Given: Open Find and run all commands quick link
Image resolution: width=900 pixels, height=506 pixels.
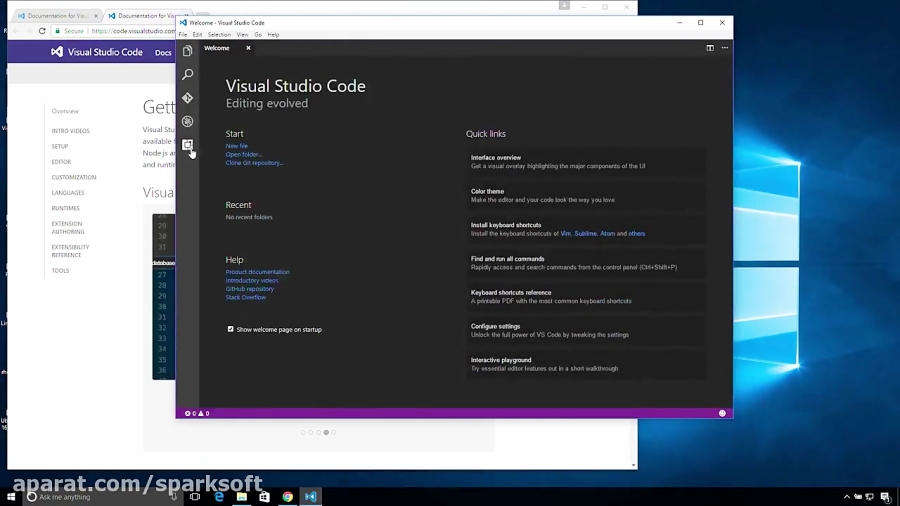Looking at the screenshot, I should click(585, 263).
